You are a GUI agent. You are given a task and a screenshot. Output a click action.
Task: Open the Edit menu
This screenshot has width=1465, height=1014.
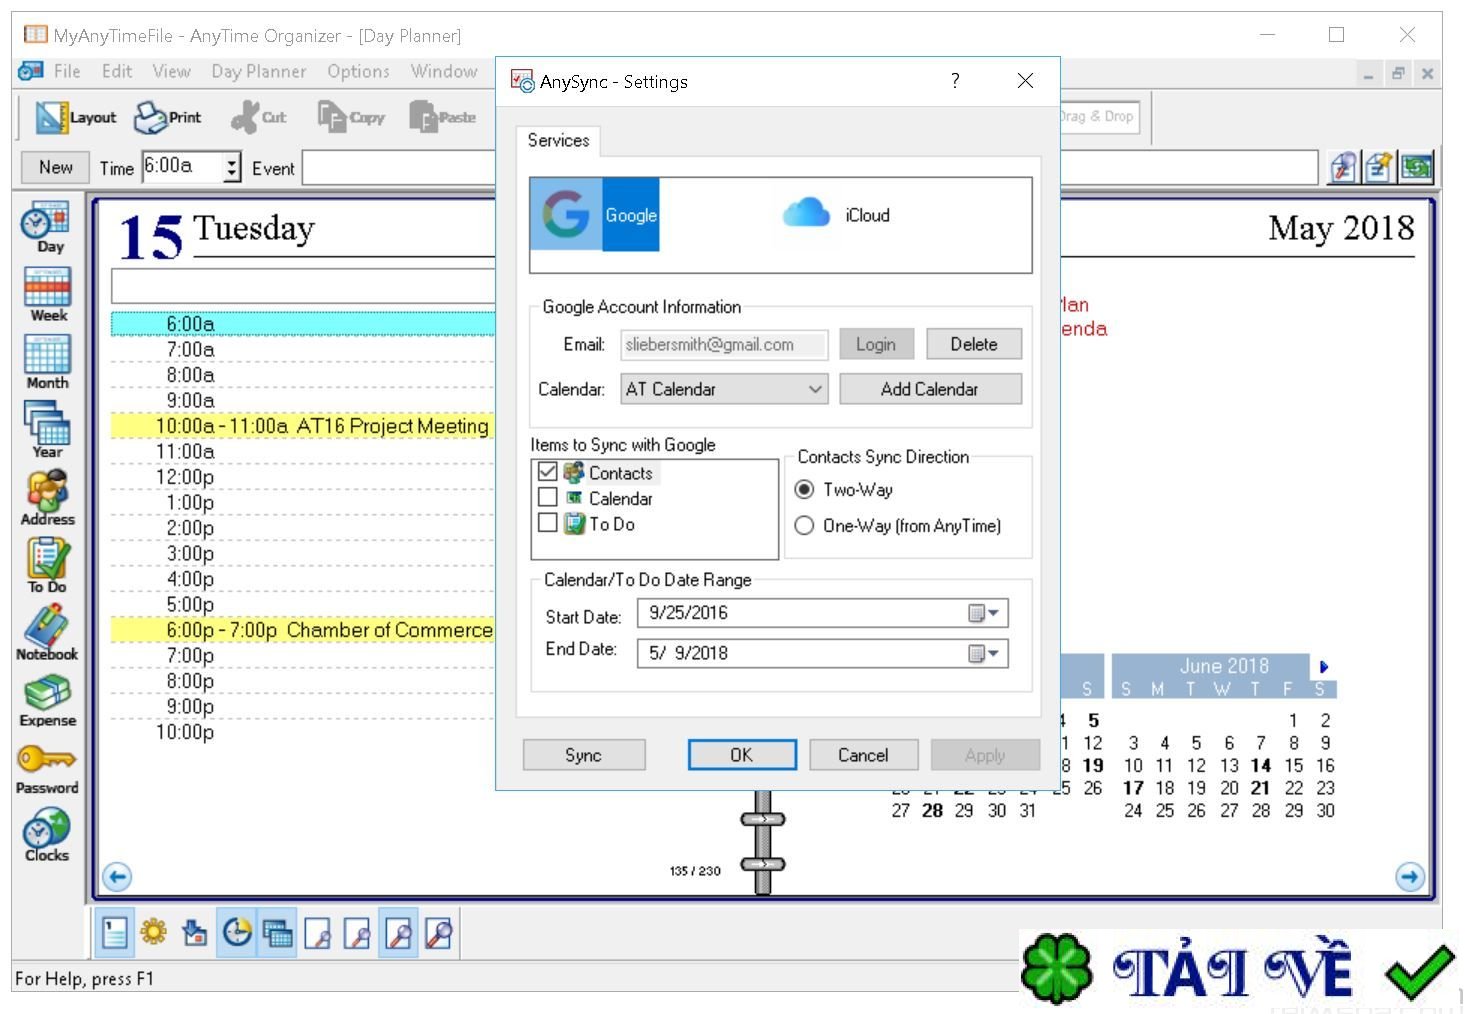(117, 72)
